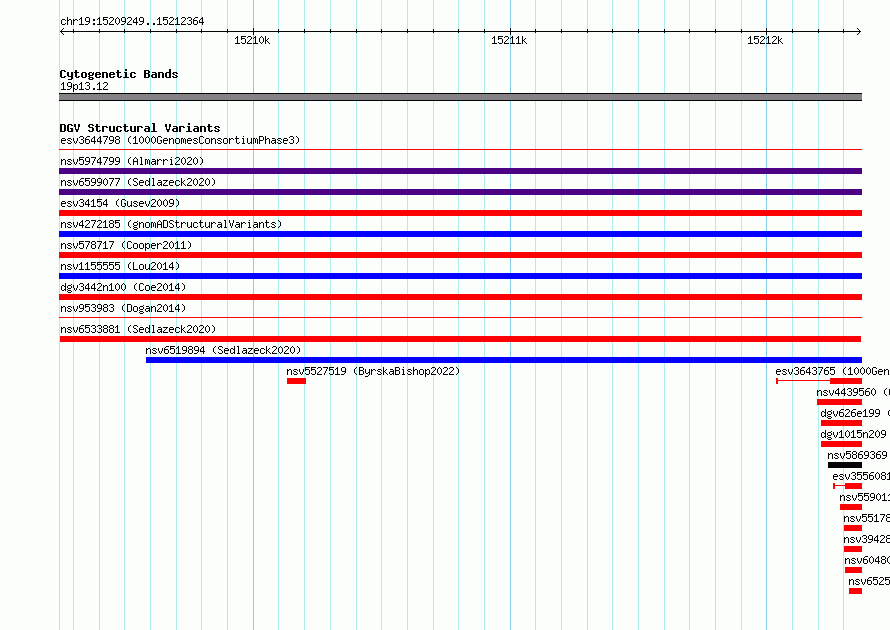890x630 pixels.
Task: Click the red bar under nsv6525 label
Action: [855, 591]
